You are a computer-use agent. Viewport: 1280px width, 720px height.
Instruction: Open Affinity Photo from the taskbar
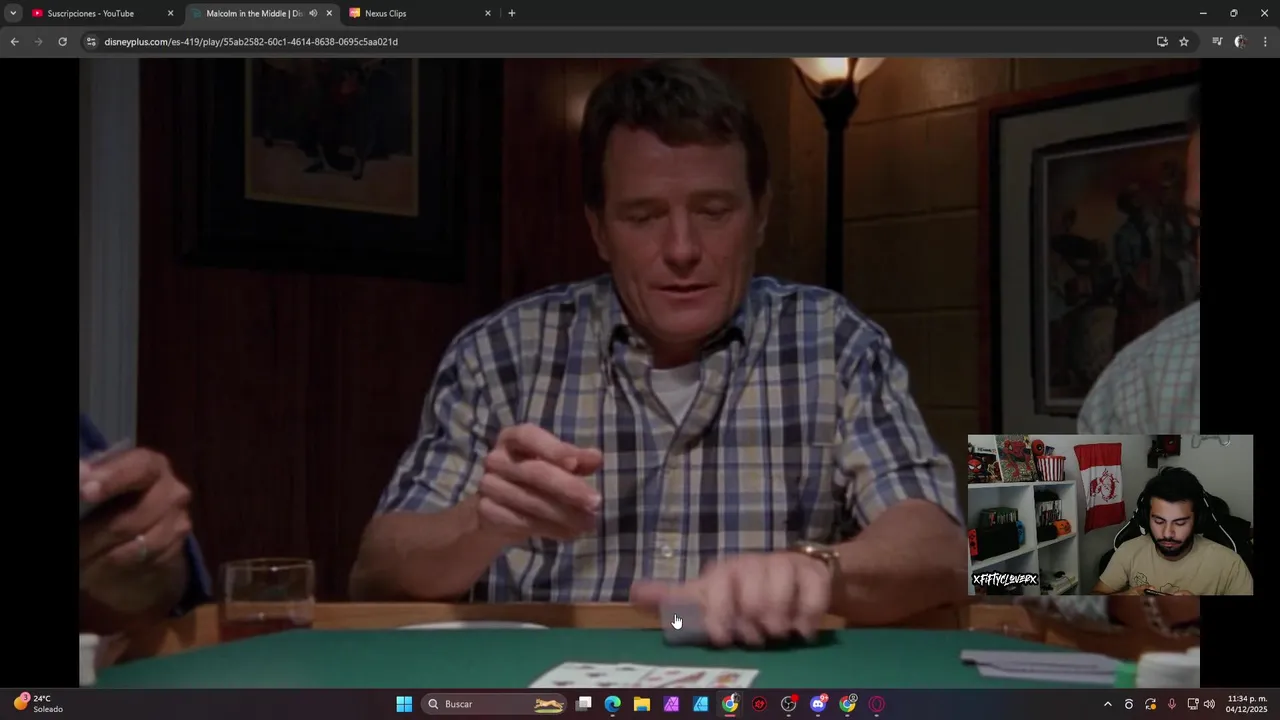671,704
